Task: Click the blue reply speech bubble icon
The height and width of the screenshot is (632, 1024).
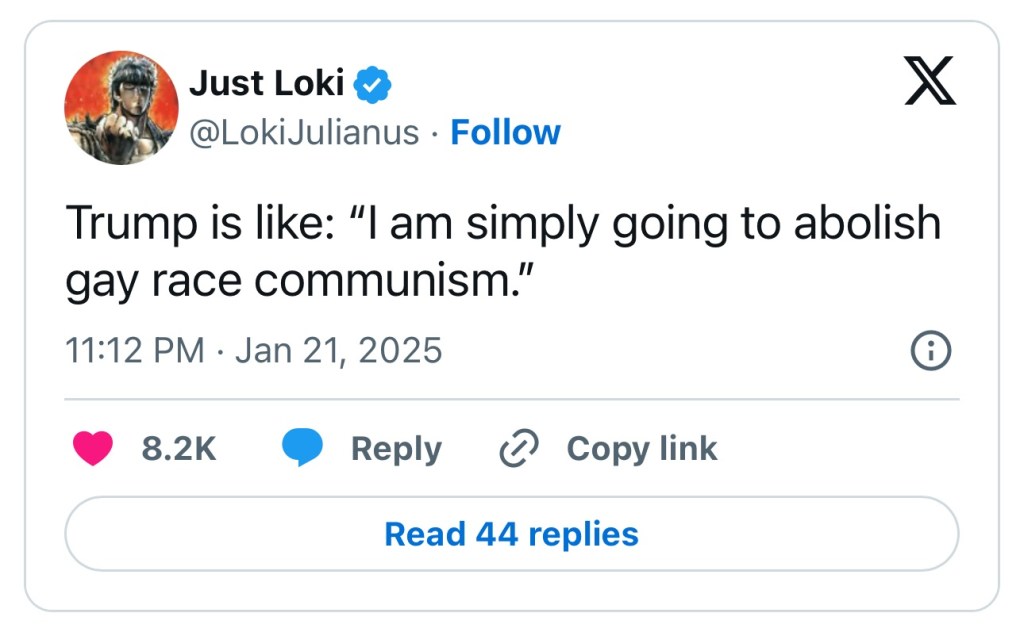Action: [301, 449]
